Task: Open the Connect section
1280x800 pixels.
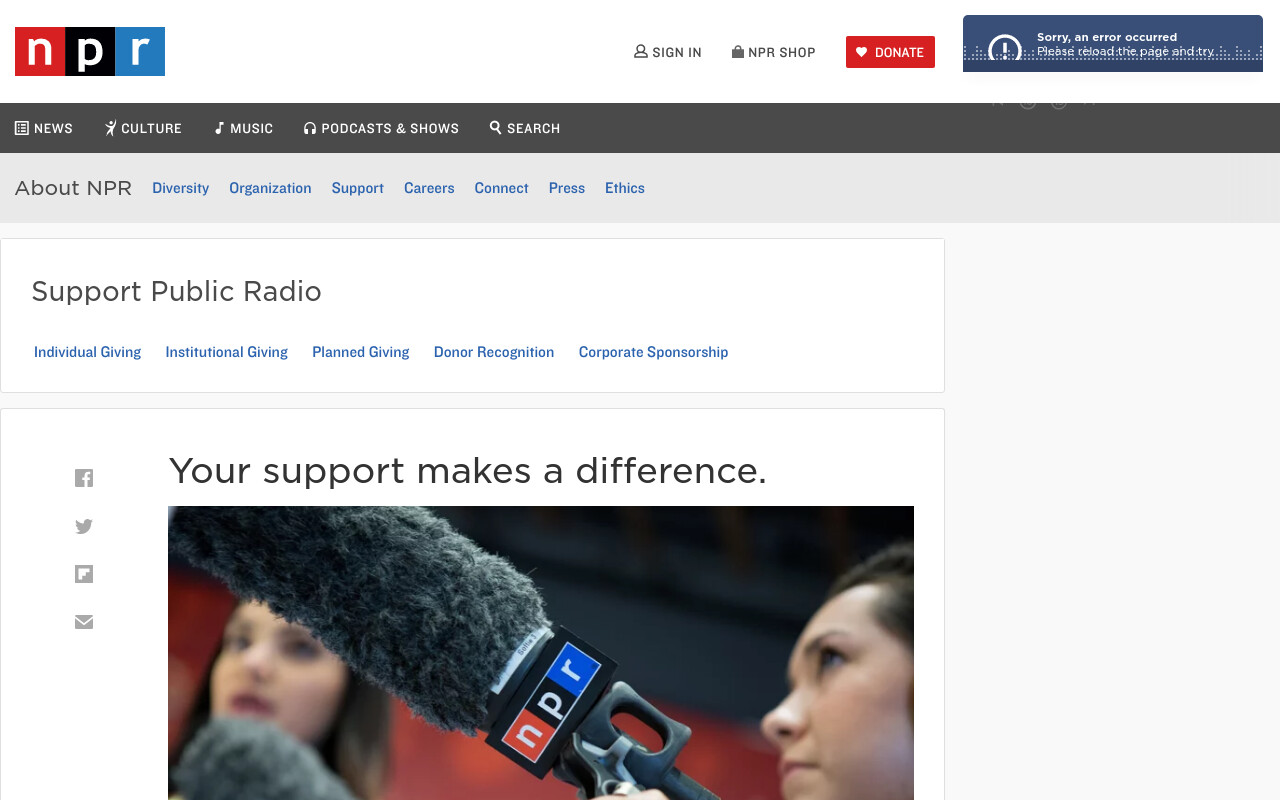Action: click(x=501, y=188)
